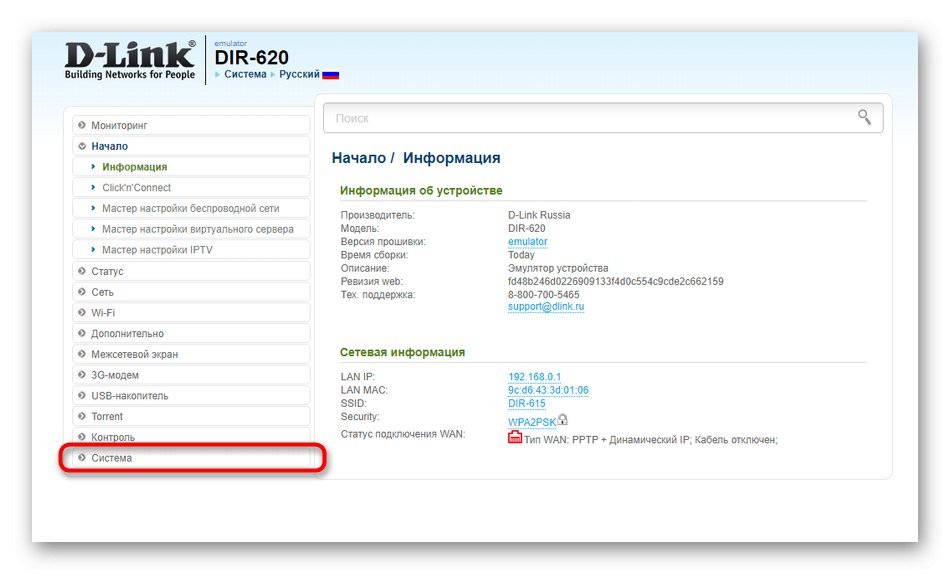Click the Информация breadcrumb heading
This screenshot has width=950, height=574.
[x=451, y=158]
